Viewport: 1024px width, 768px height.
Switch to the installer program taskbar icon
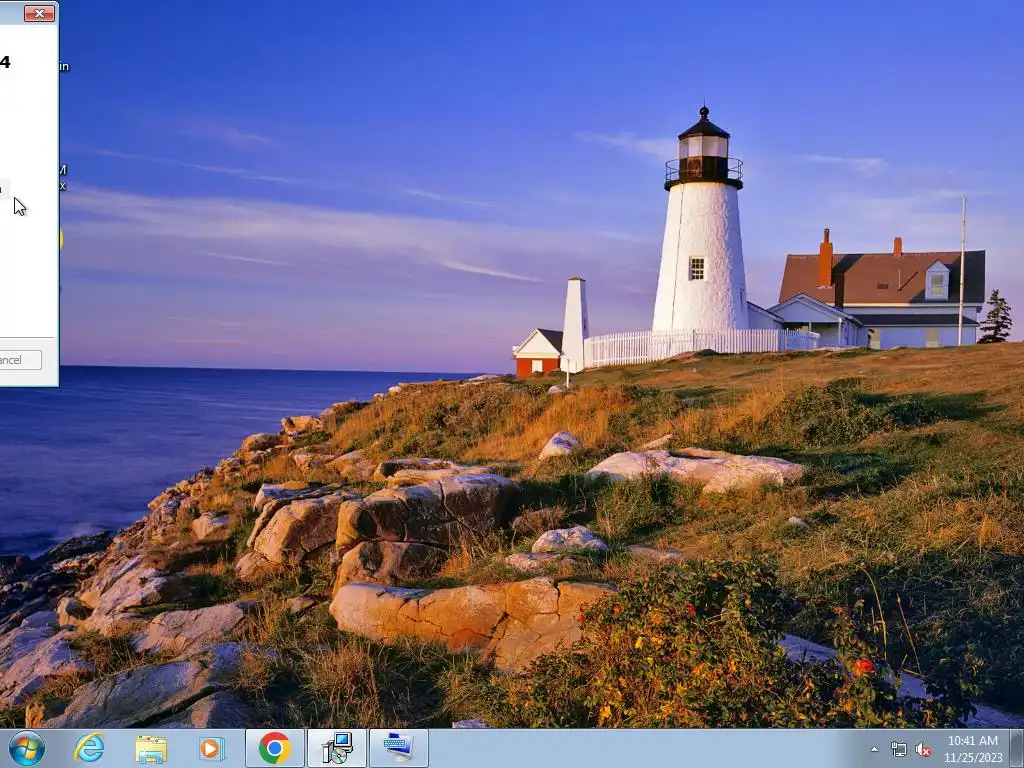[337, 748]
